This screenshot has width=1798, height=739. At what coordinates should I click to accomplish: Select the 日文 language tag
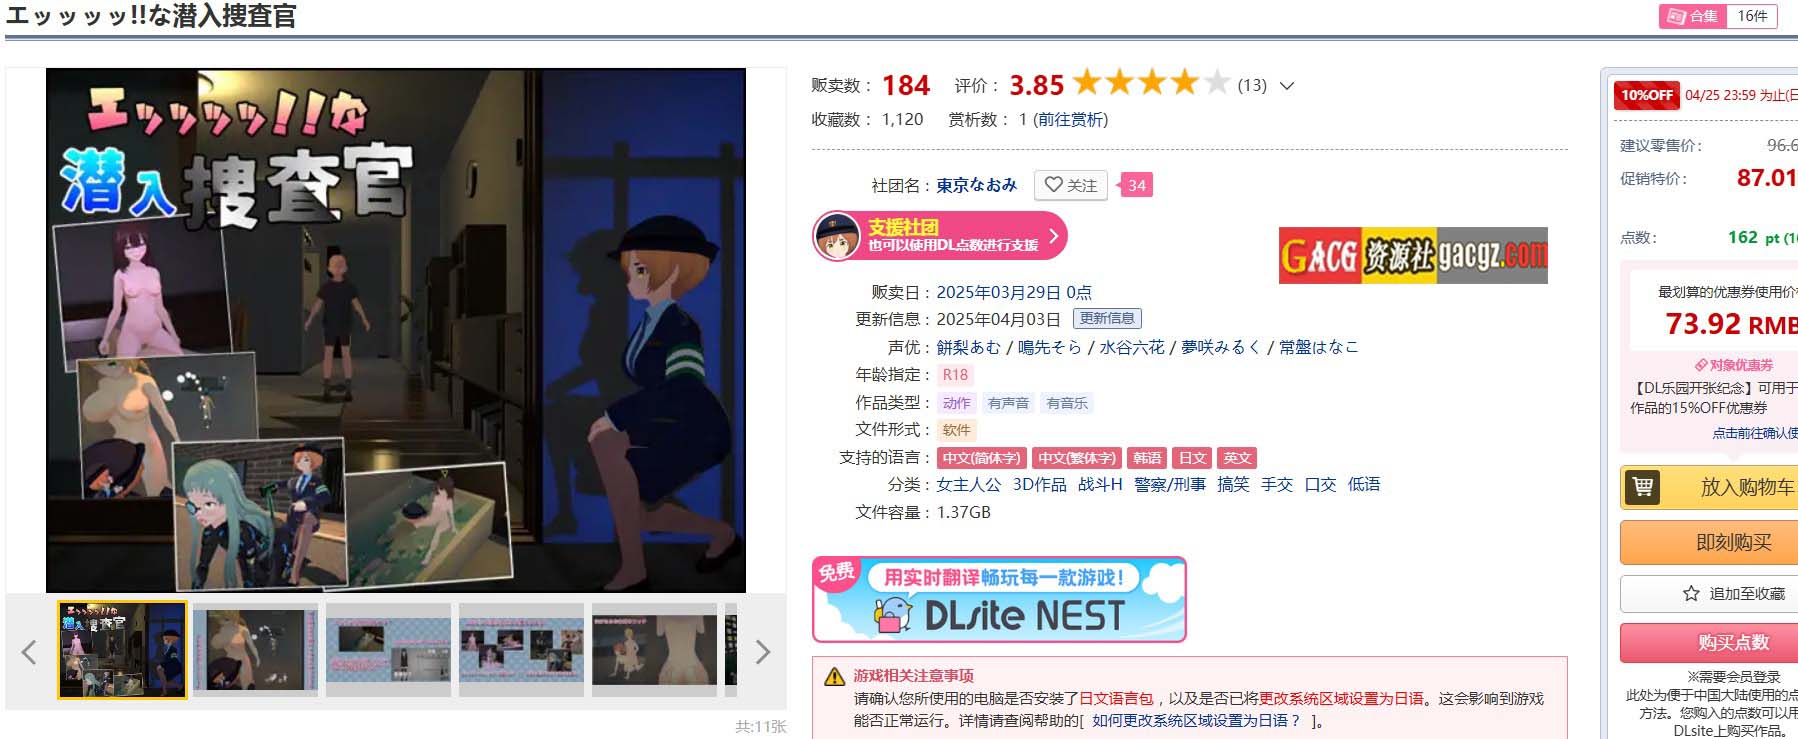click(1192, 458)
